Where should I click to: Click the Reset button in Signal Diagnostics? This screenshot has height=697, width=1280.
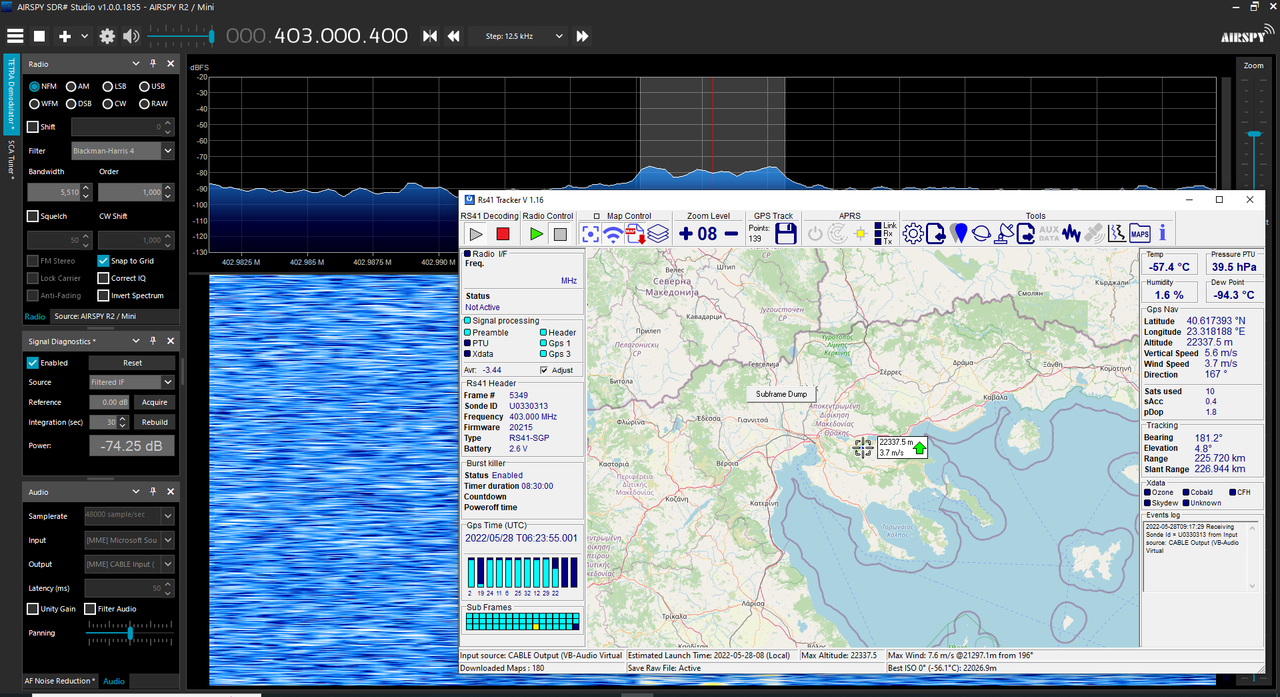point(132,363)
